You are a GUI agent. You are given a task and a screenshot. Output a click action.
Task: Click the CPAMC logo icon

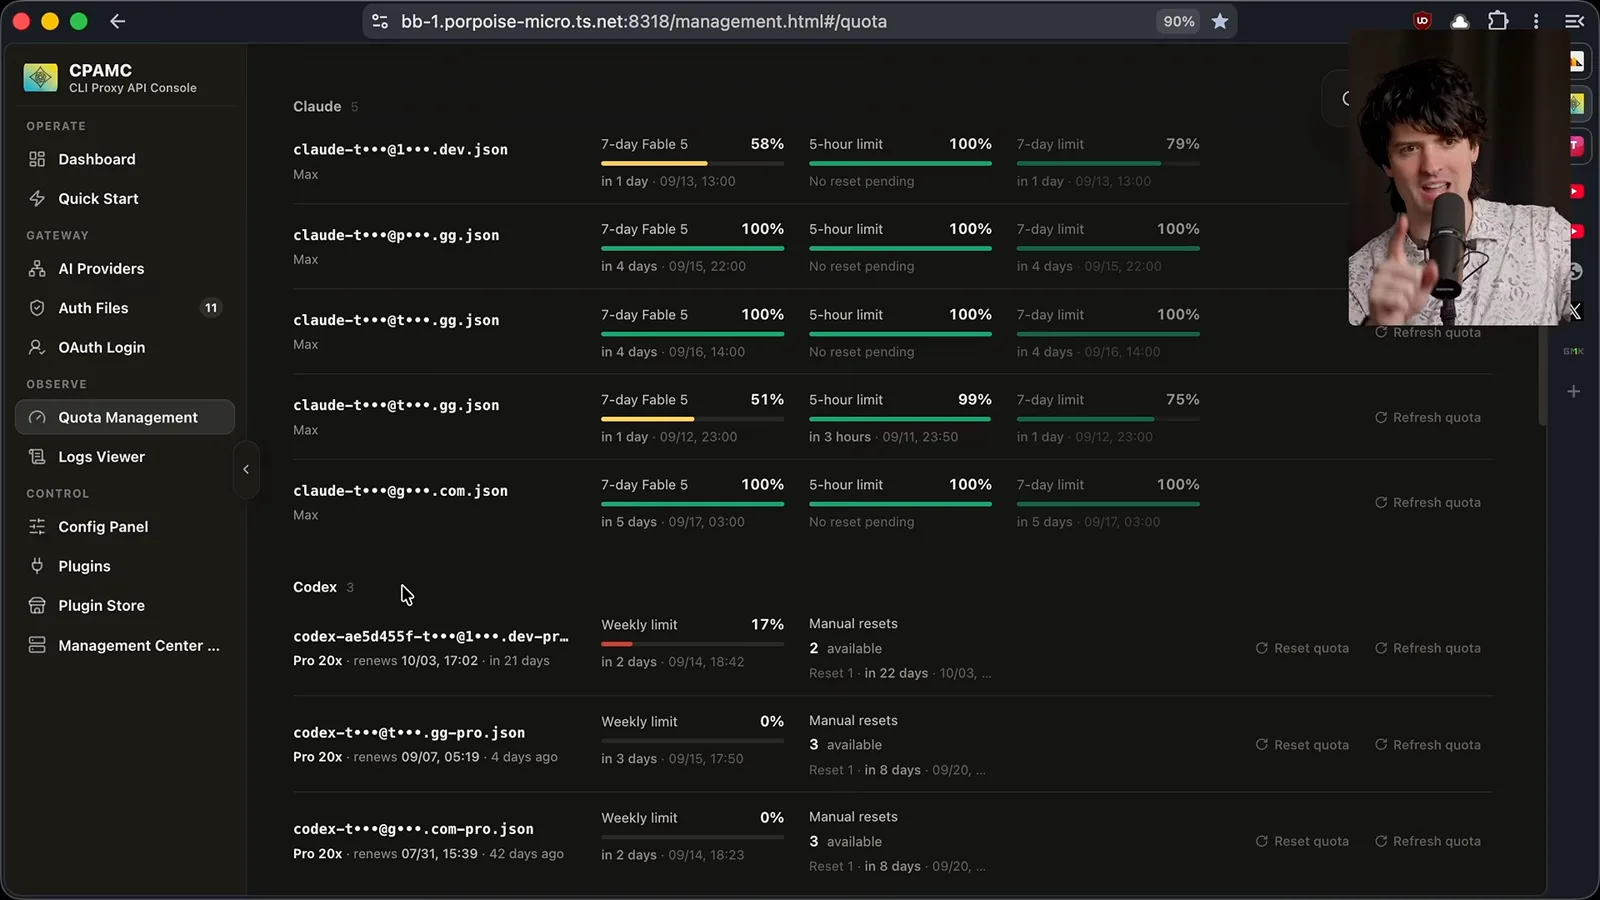pos(41,77)
